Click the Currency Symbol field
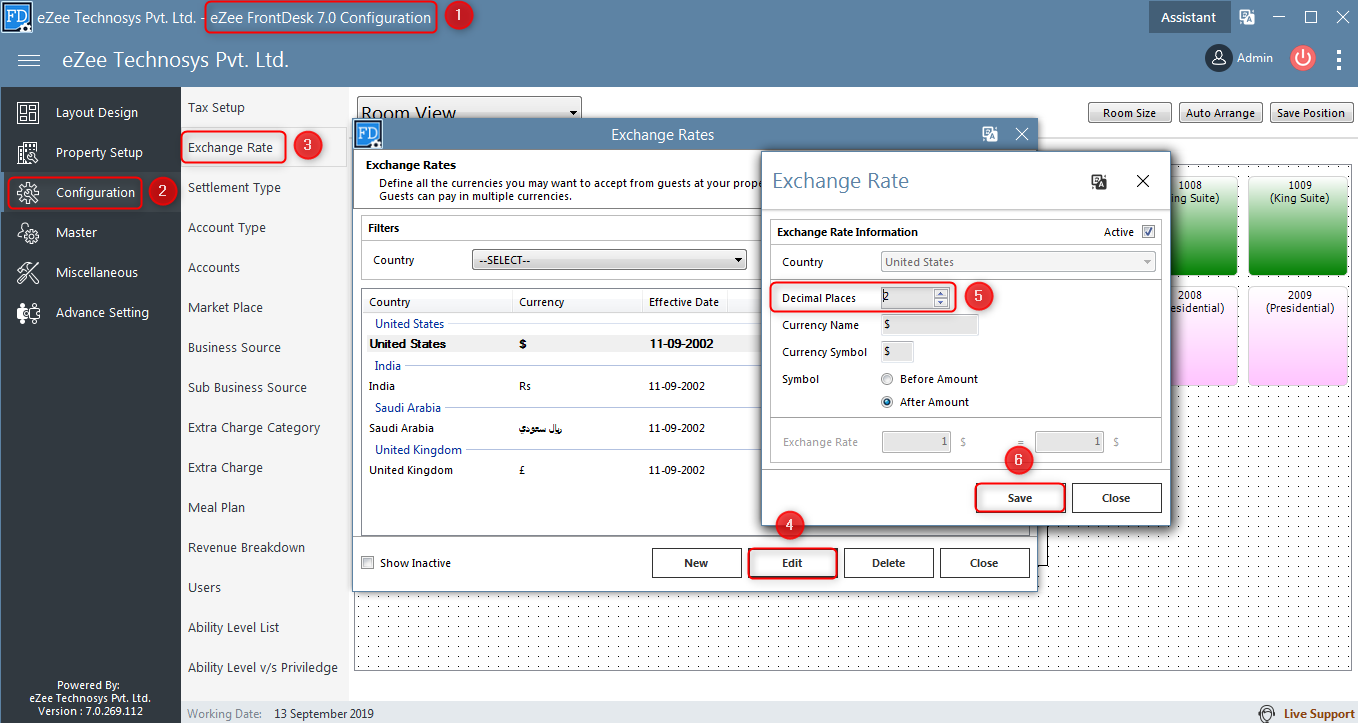Image resolution: width=1358 pixels, height=723 pixels. [897, 352]
